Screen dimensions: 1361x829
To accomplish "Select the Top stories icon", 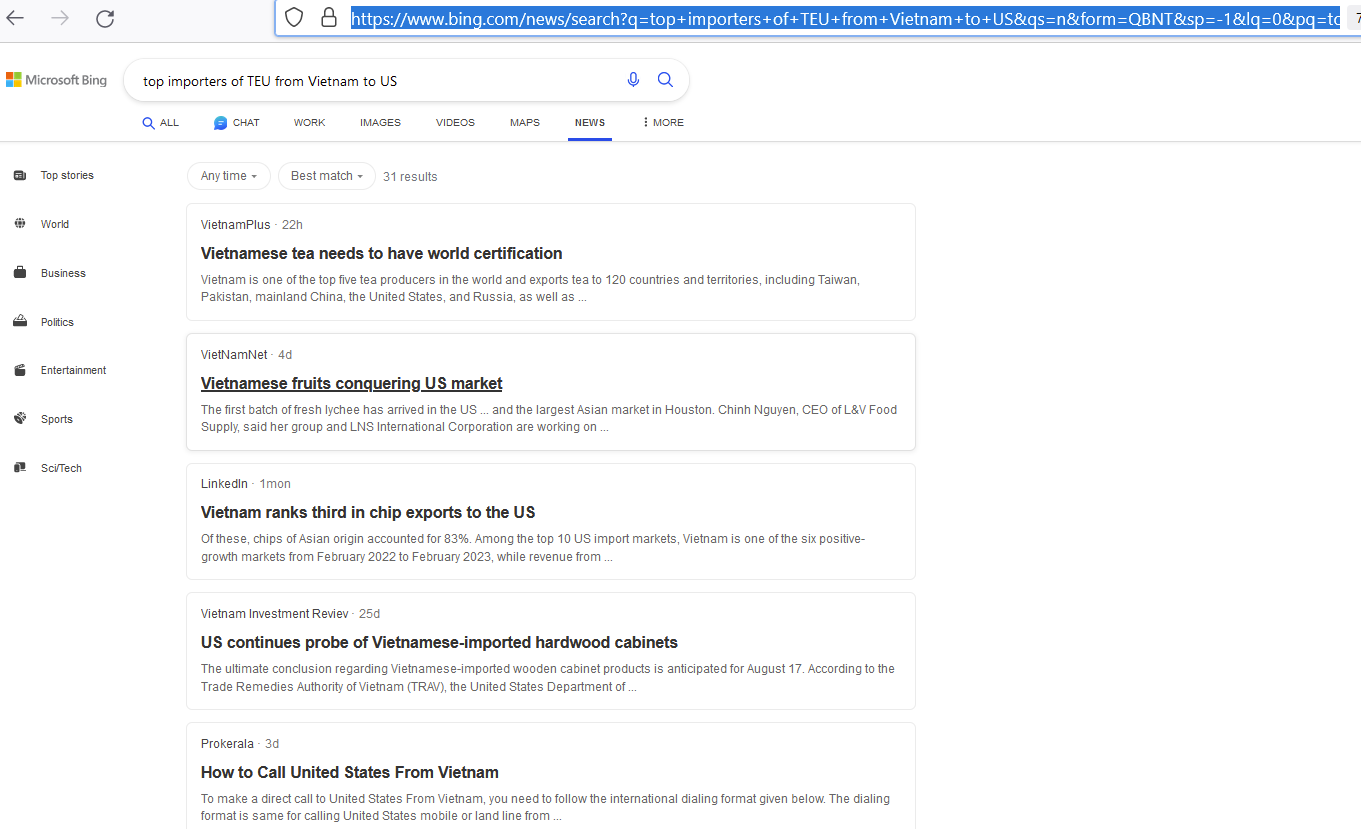I will 20,175.
